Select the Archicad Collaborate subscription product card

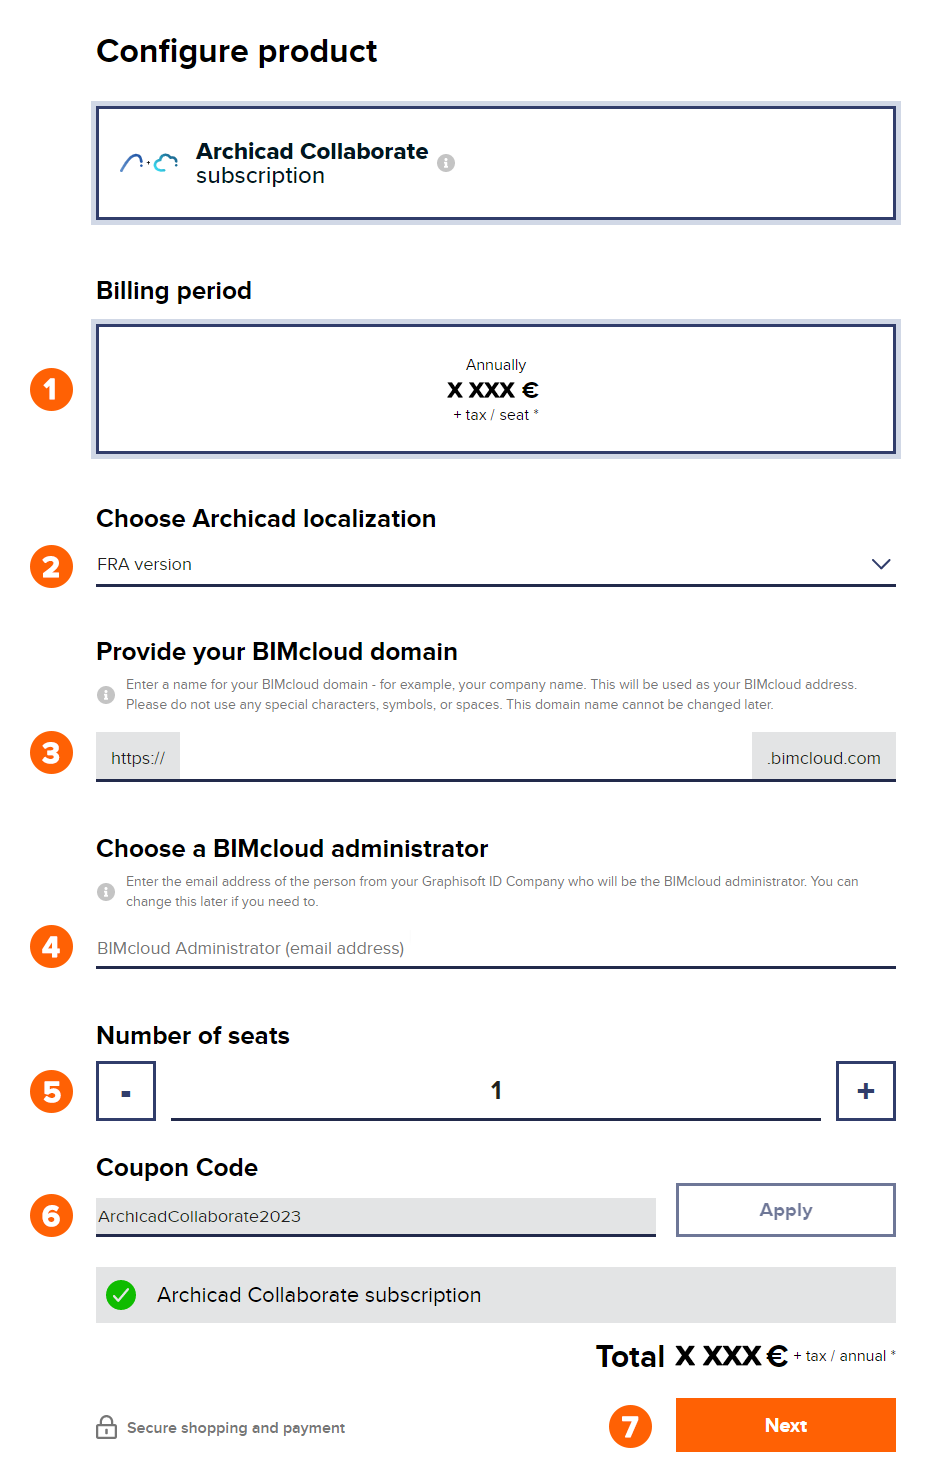pos(496,163)
